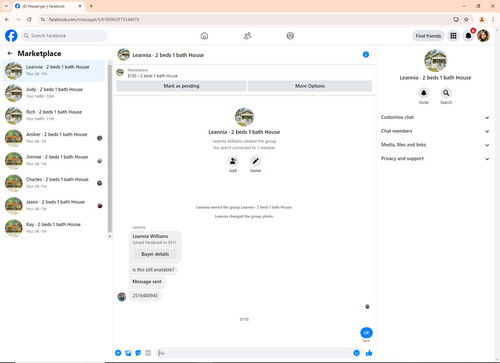Search in conversation magnifier icon
This screenshot has width=500, height=363.
[x=446, y=93]
